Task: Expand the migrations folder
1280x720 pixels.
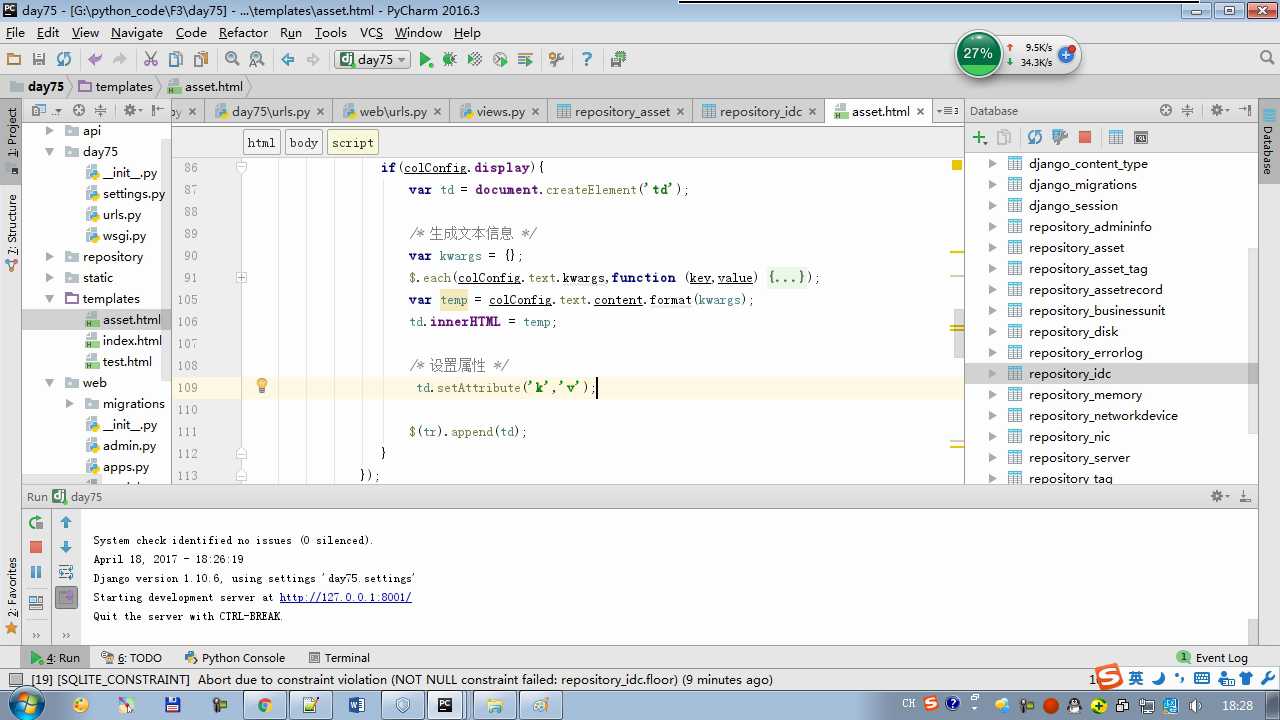Action: point(70,404)
